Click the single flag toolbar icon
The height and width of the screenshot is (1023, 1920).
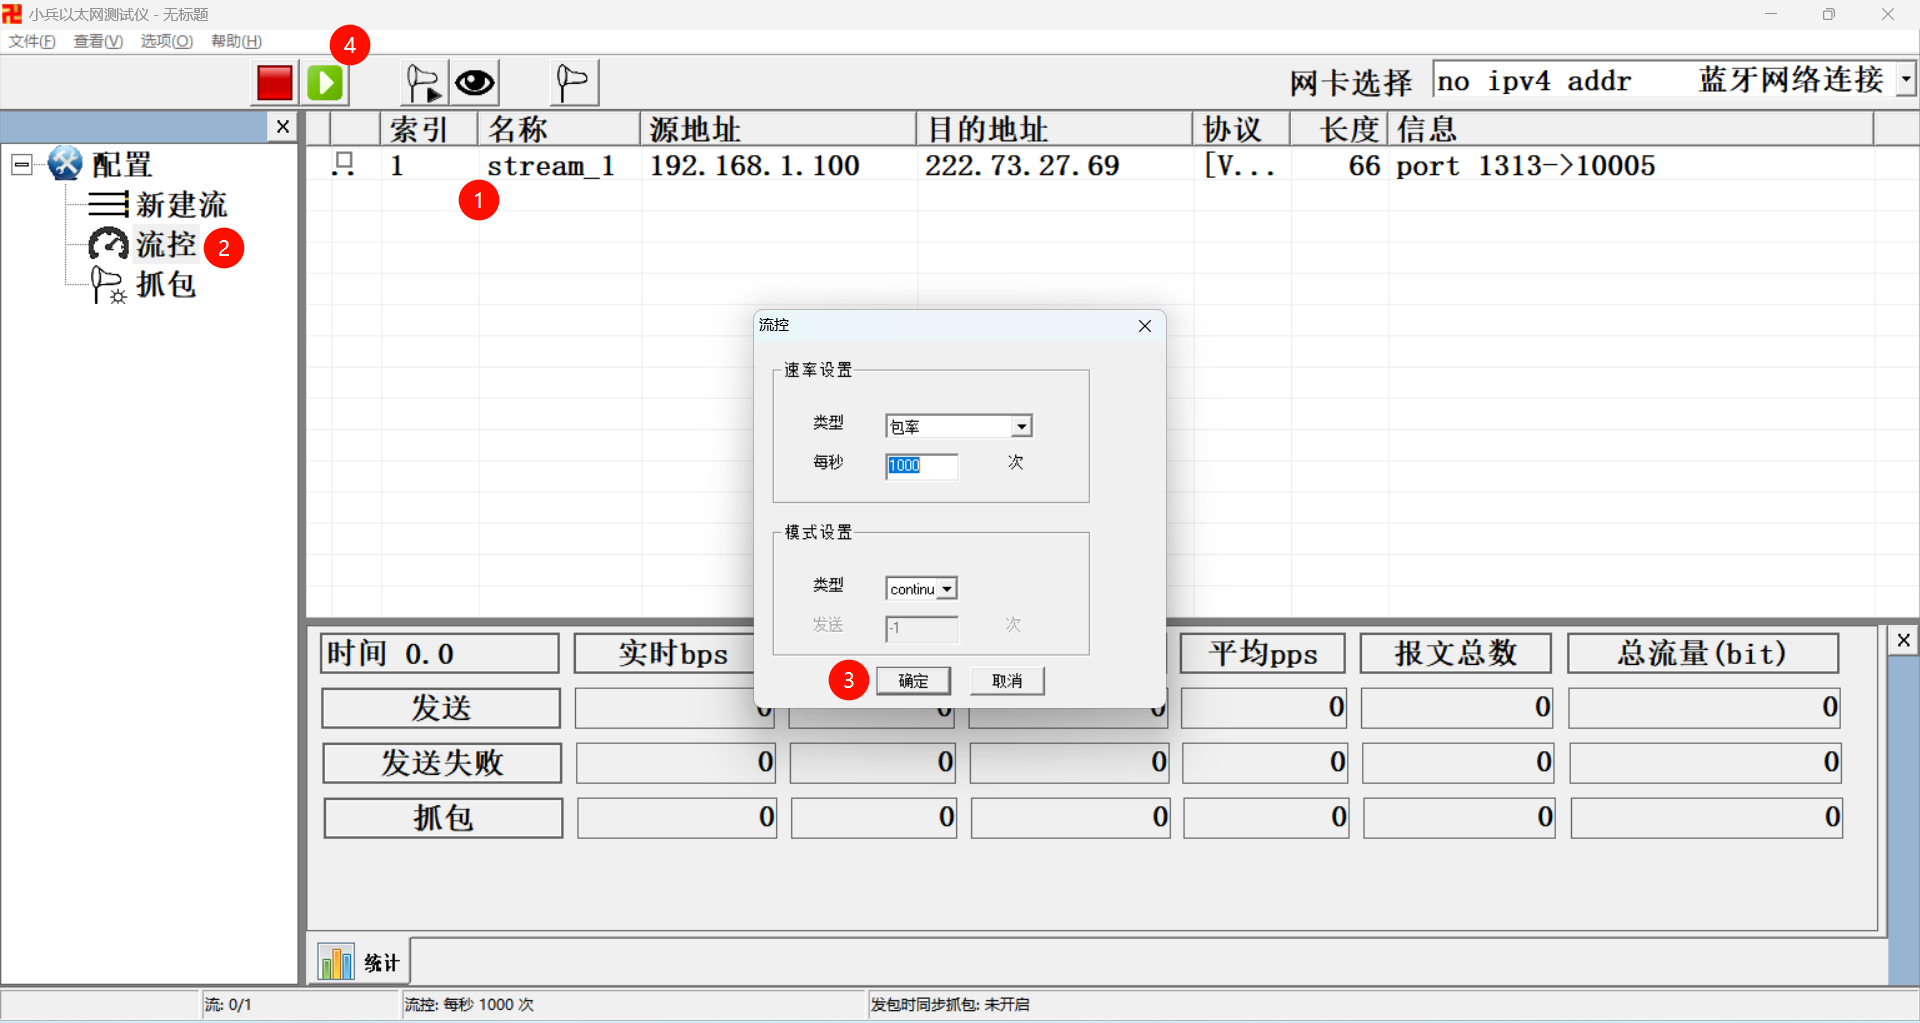point(574,83)
